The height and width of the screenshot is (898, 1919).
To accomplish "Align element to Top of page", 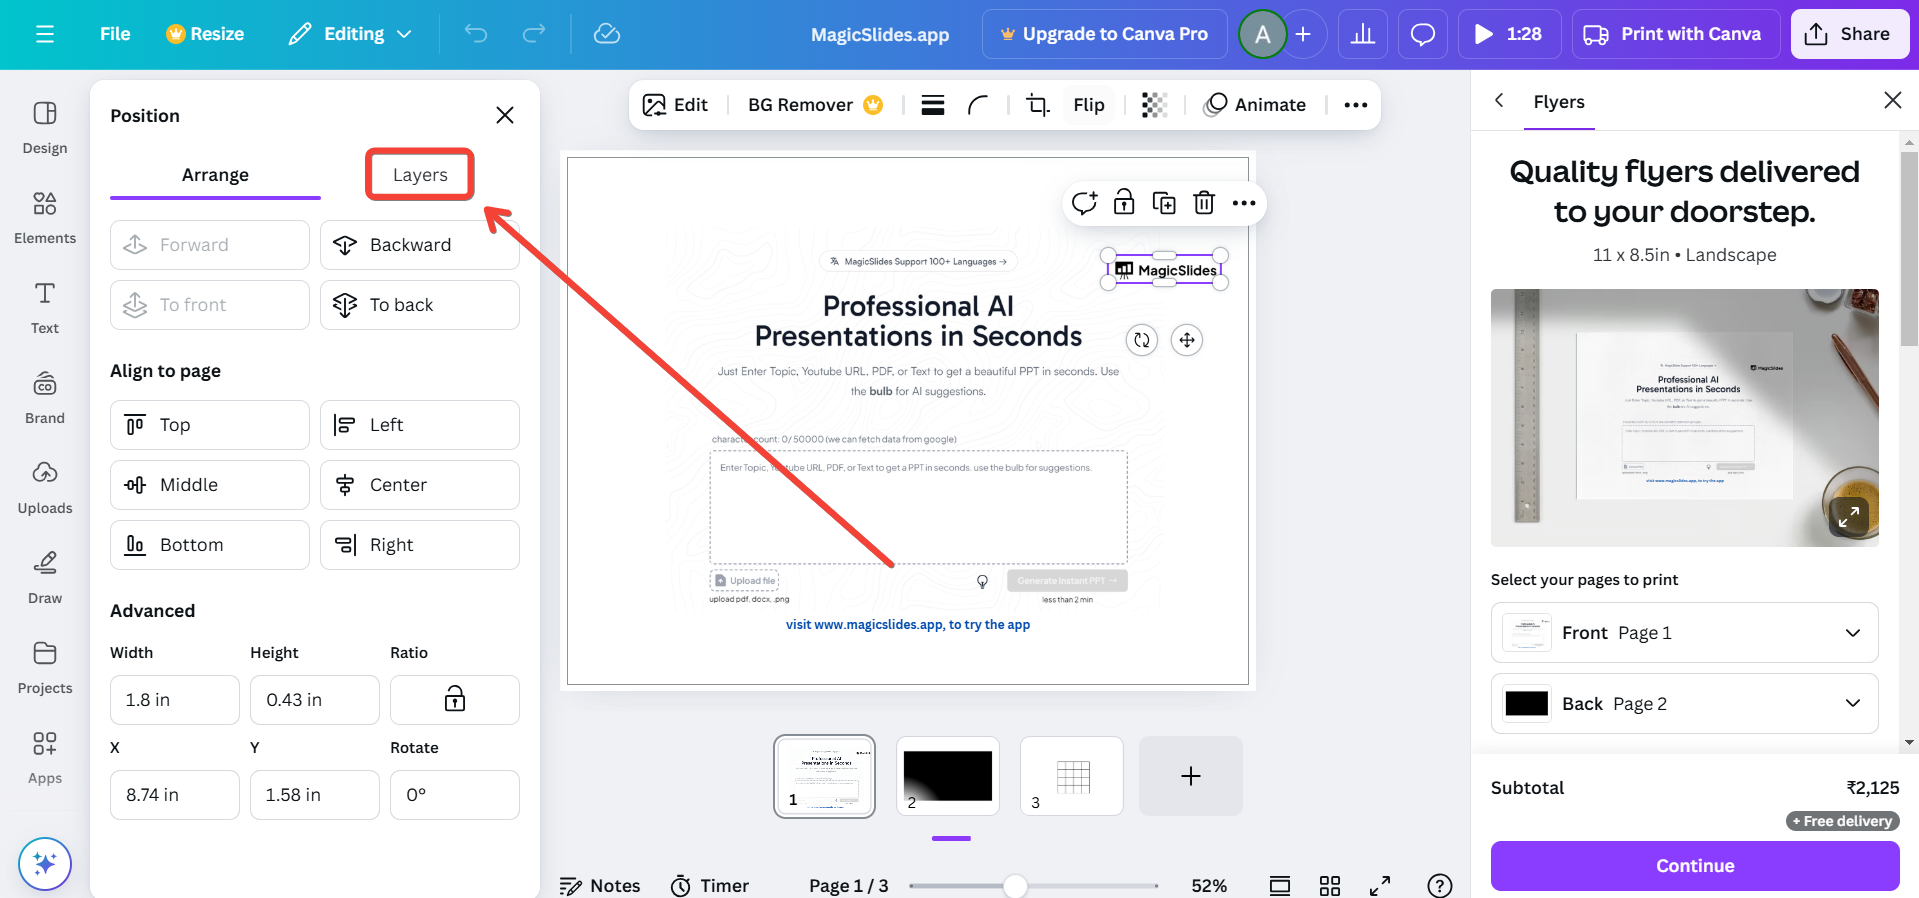I will 210,425.
